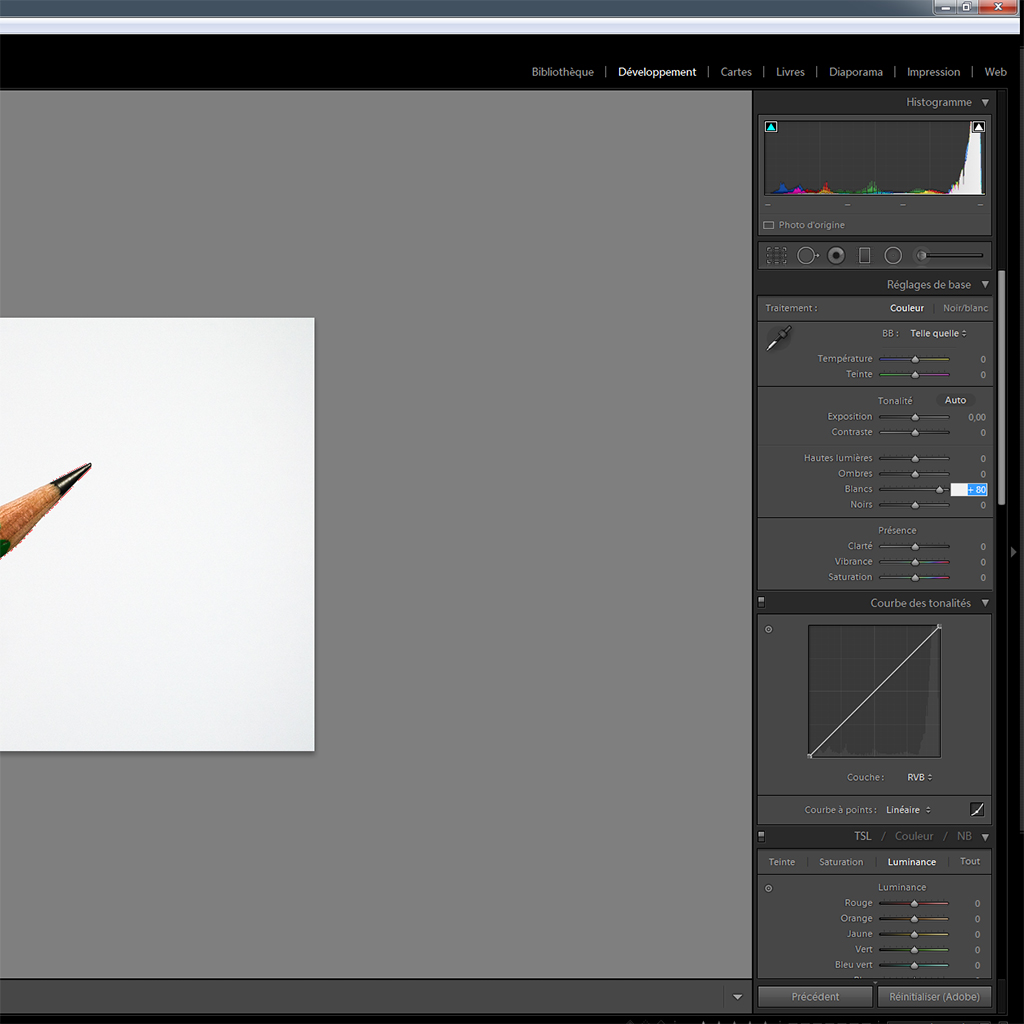
Task: Choose the Red Eye Correction tool
Action: click(x=836, y=256)
